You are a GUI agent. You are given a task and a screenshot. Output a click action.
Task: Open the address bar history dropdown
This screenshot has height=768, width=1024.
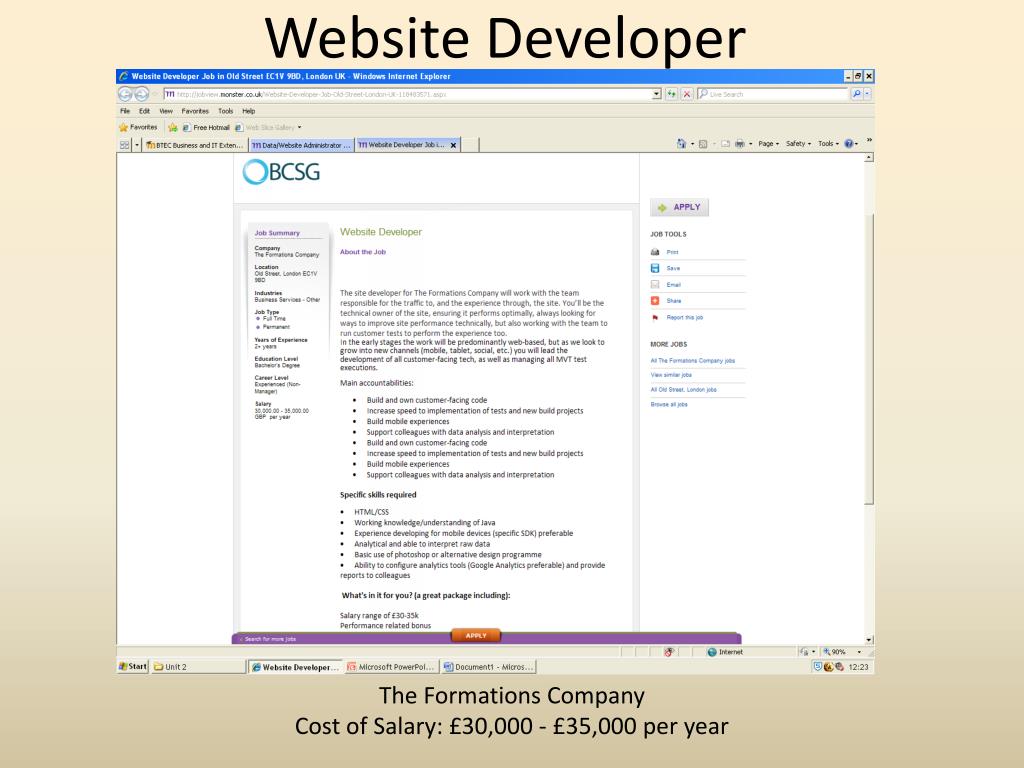click(656, 94)
